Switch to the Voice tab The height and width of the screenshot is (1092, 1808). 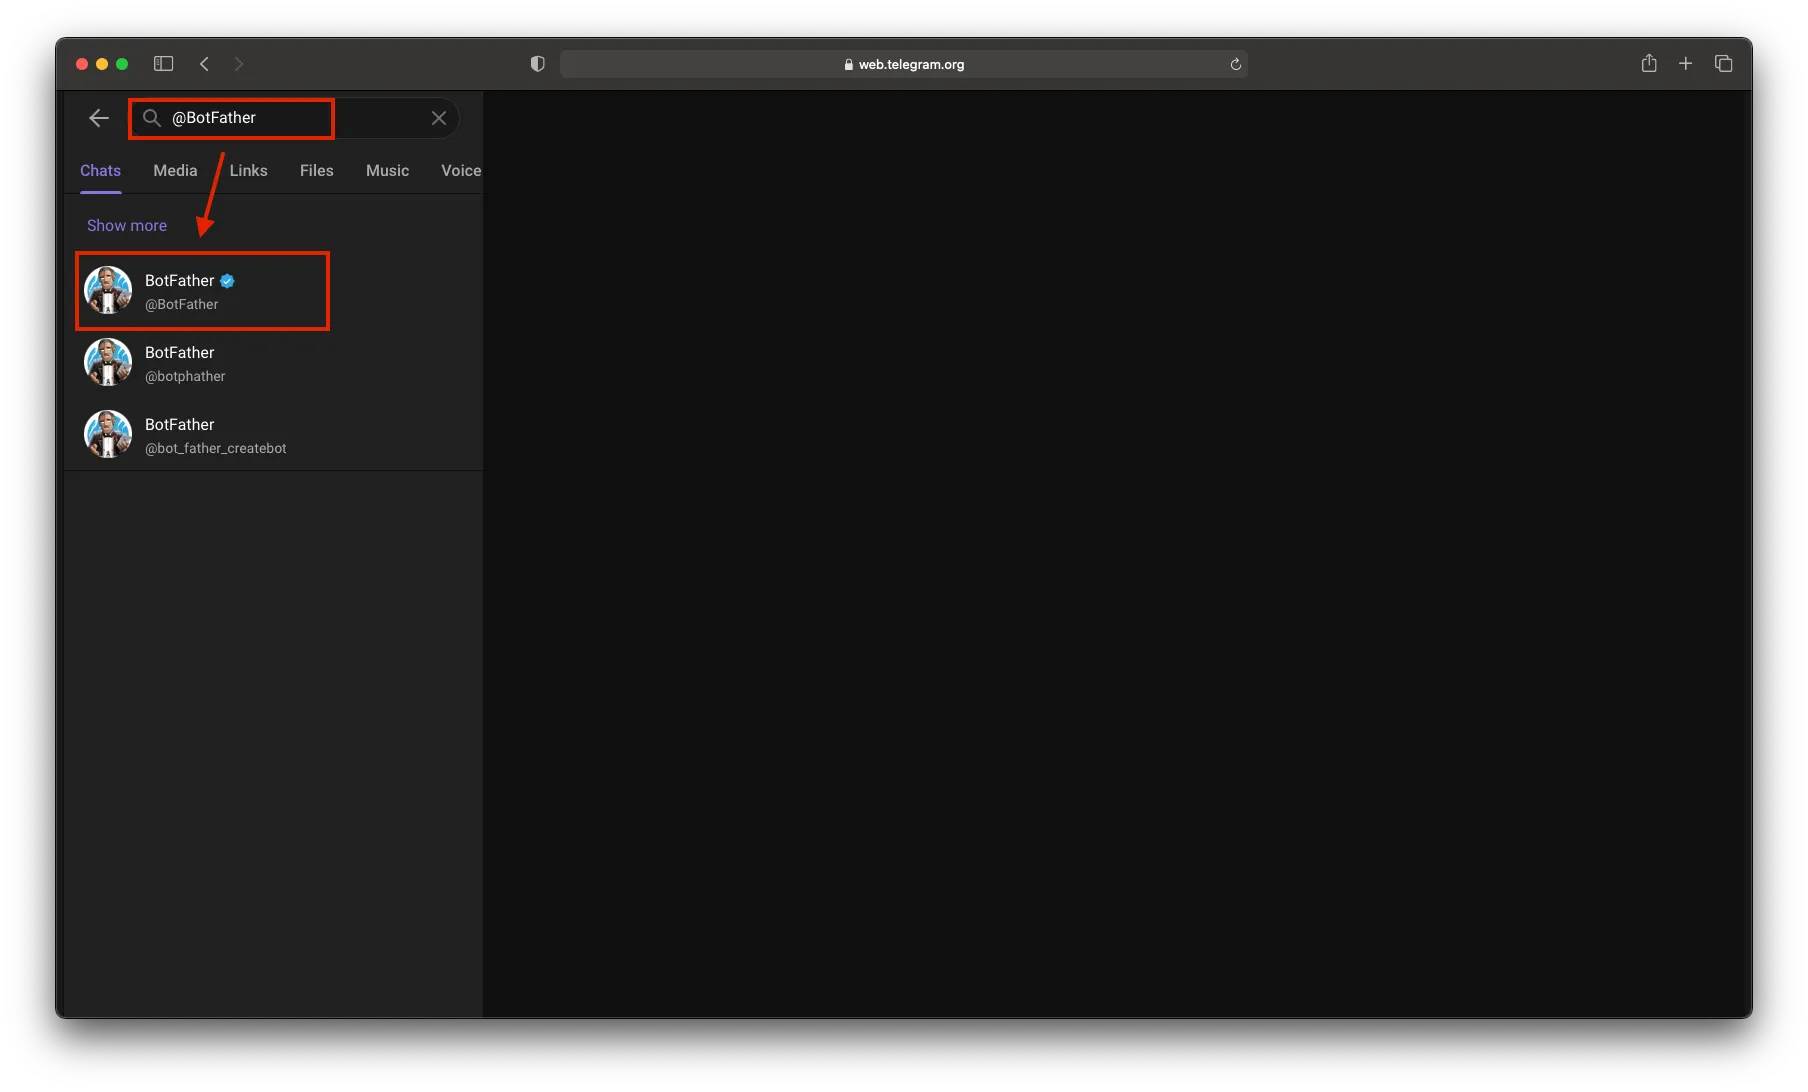point(461,171)
